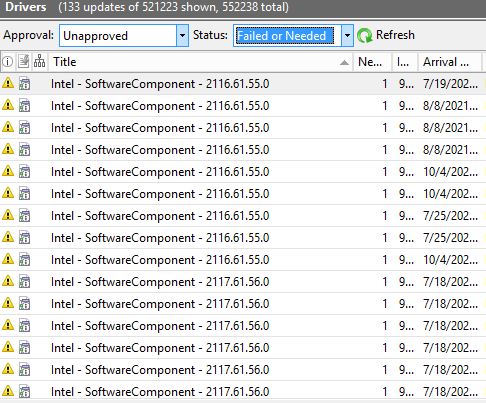The width and height of the screenshot is (486, 403).
Task: Select the update title in the 7/19/202... arrival row
Action: pos(160,84)
